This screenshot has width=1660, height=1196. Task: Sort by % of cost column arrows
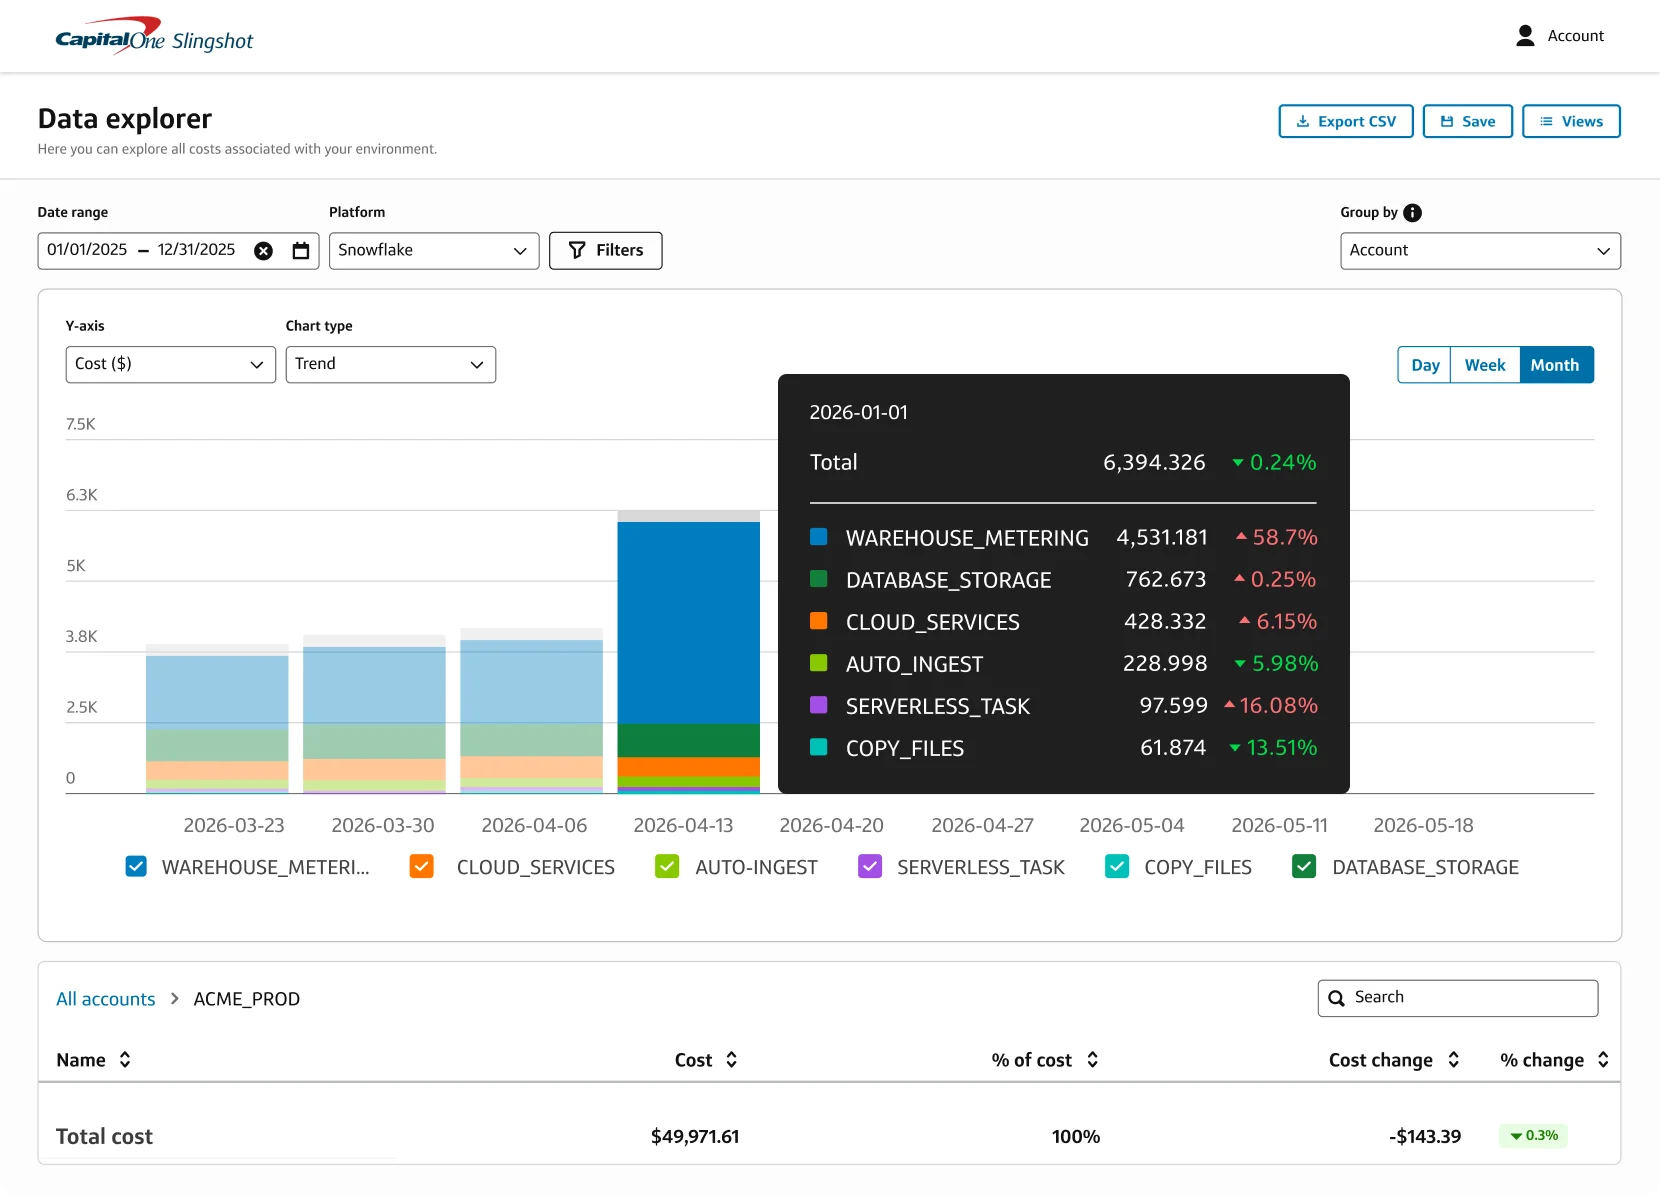point(1093,1060)
